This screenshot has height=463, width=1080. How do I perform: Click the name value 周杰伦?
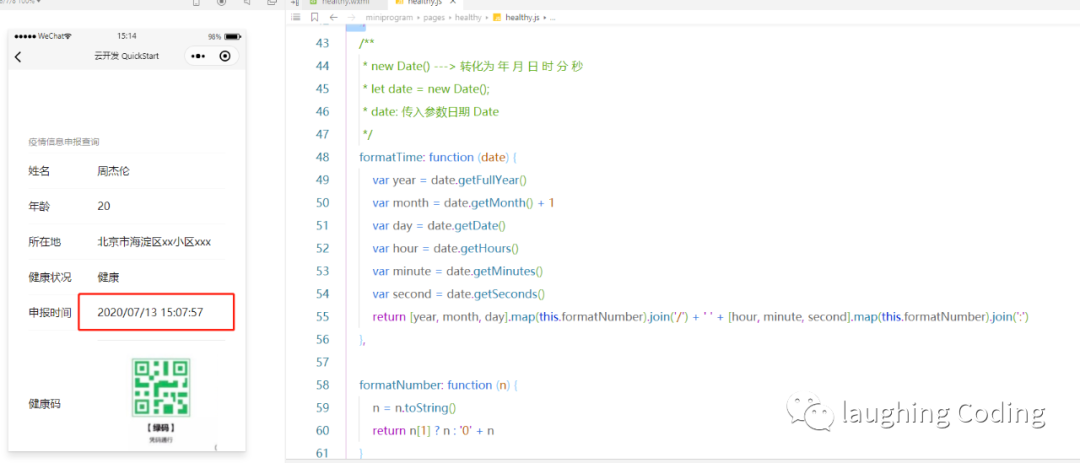(x=114, y=171)
